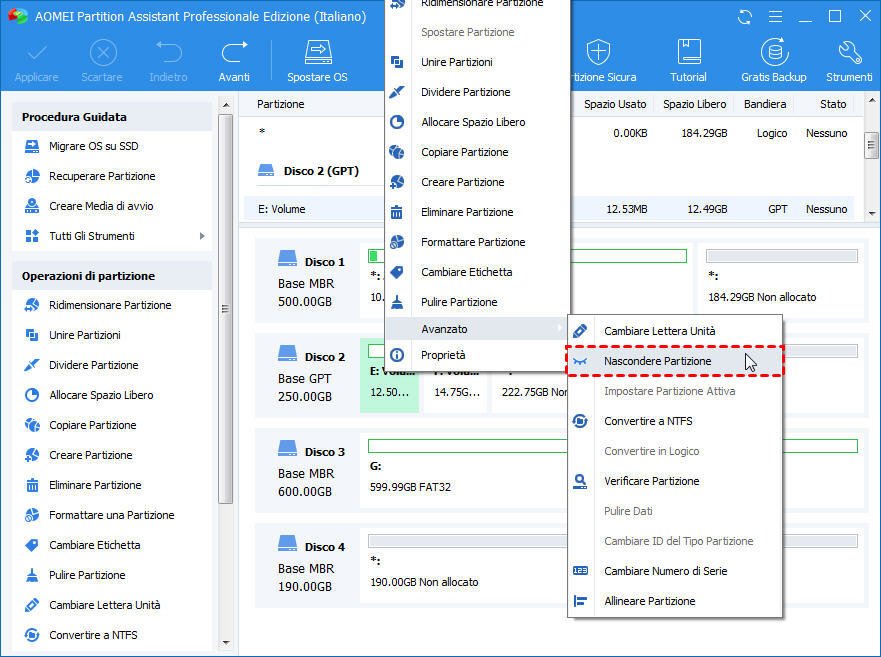The height and width of the screenshot is (657, 881).
Task: Select Disco 3 disk entry
Action: 307,470
